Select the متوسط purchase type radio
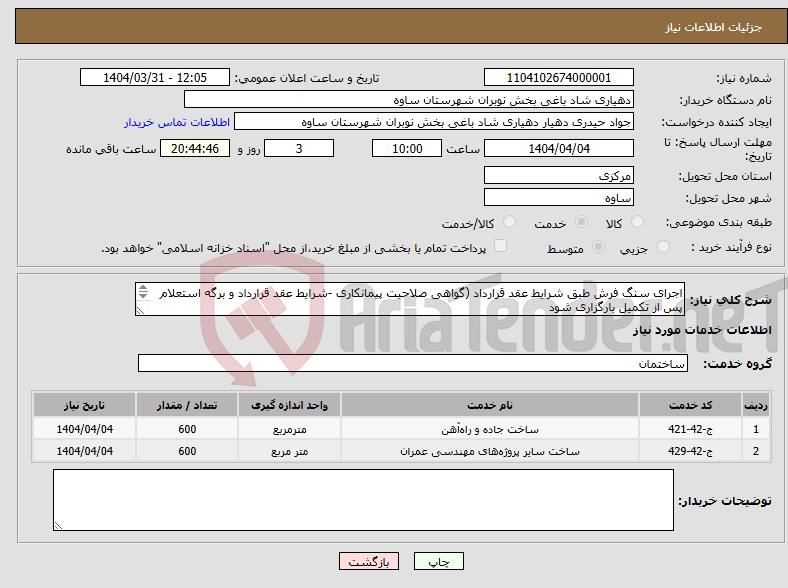Image resolution: width=788 pixels, height=588 pixels. [x=598, y=247]
